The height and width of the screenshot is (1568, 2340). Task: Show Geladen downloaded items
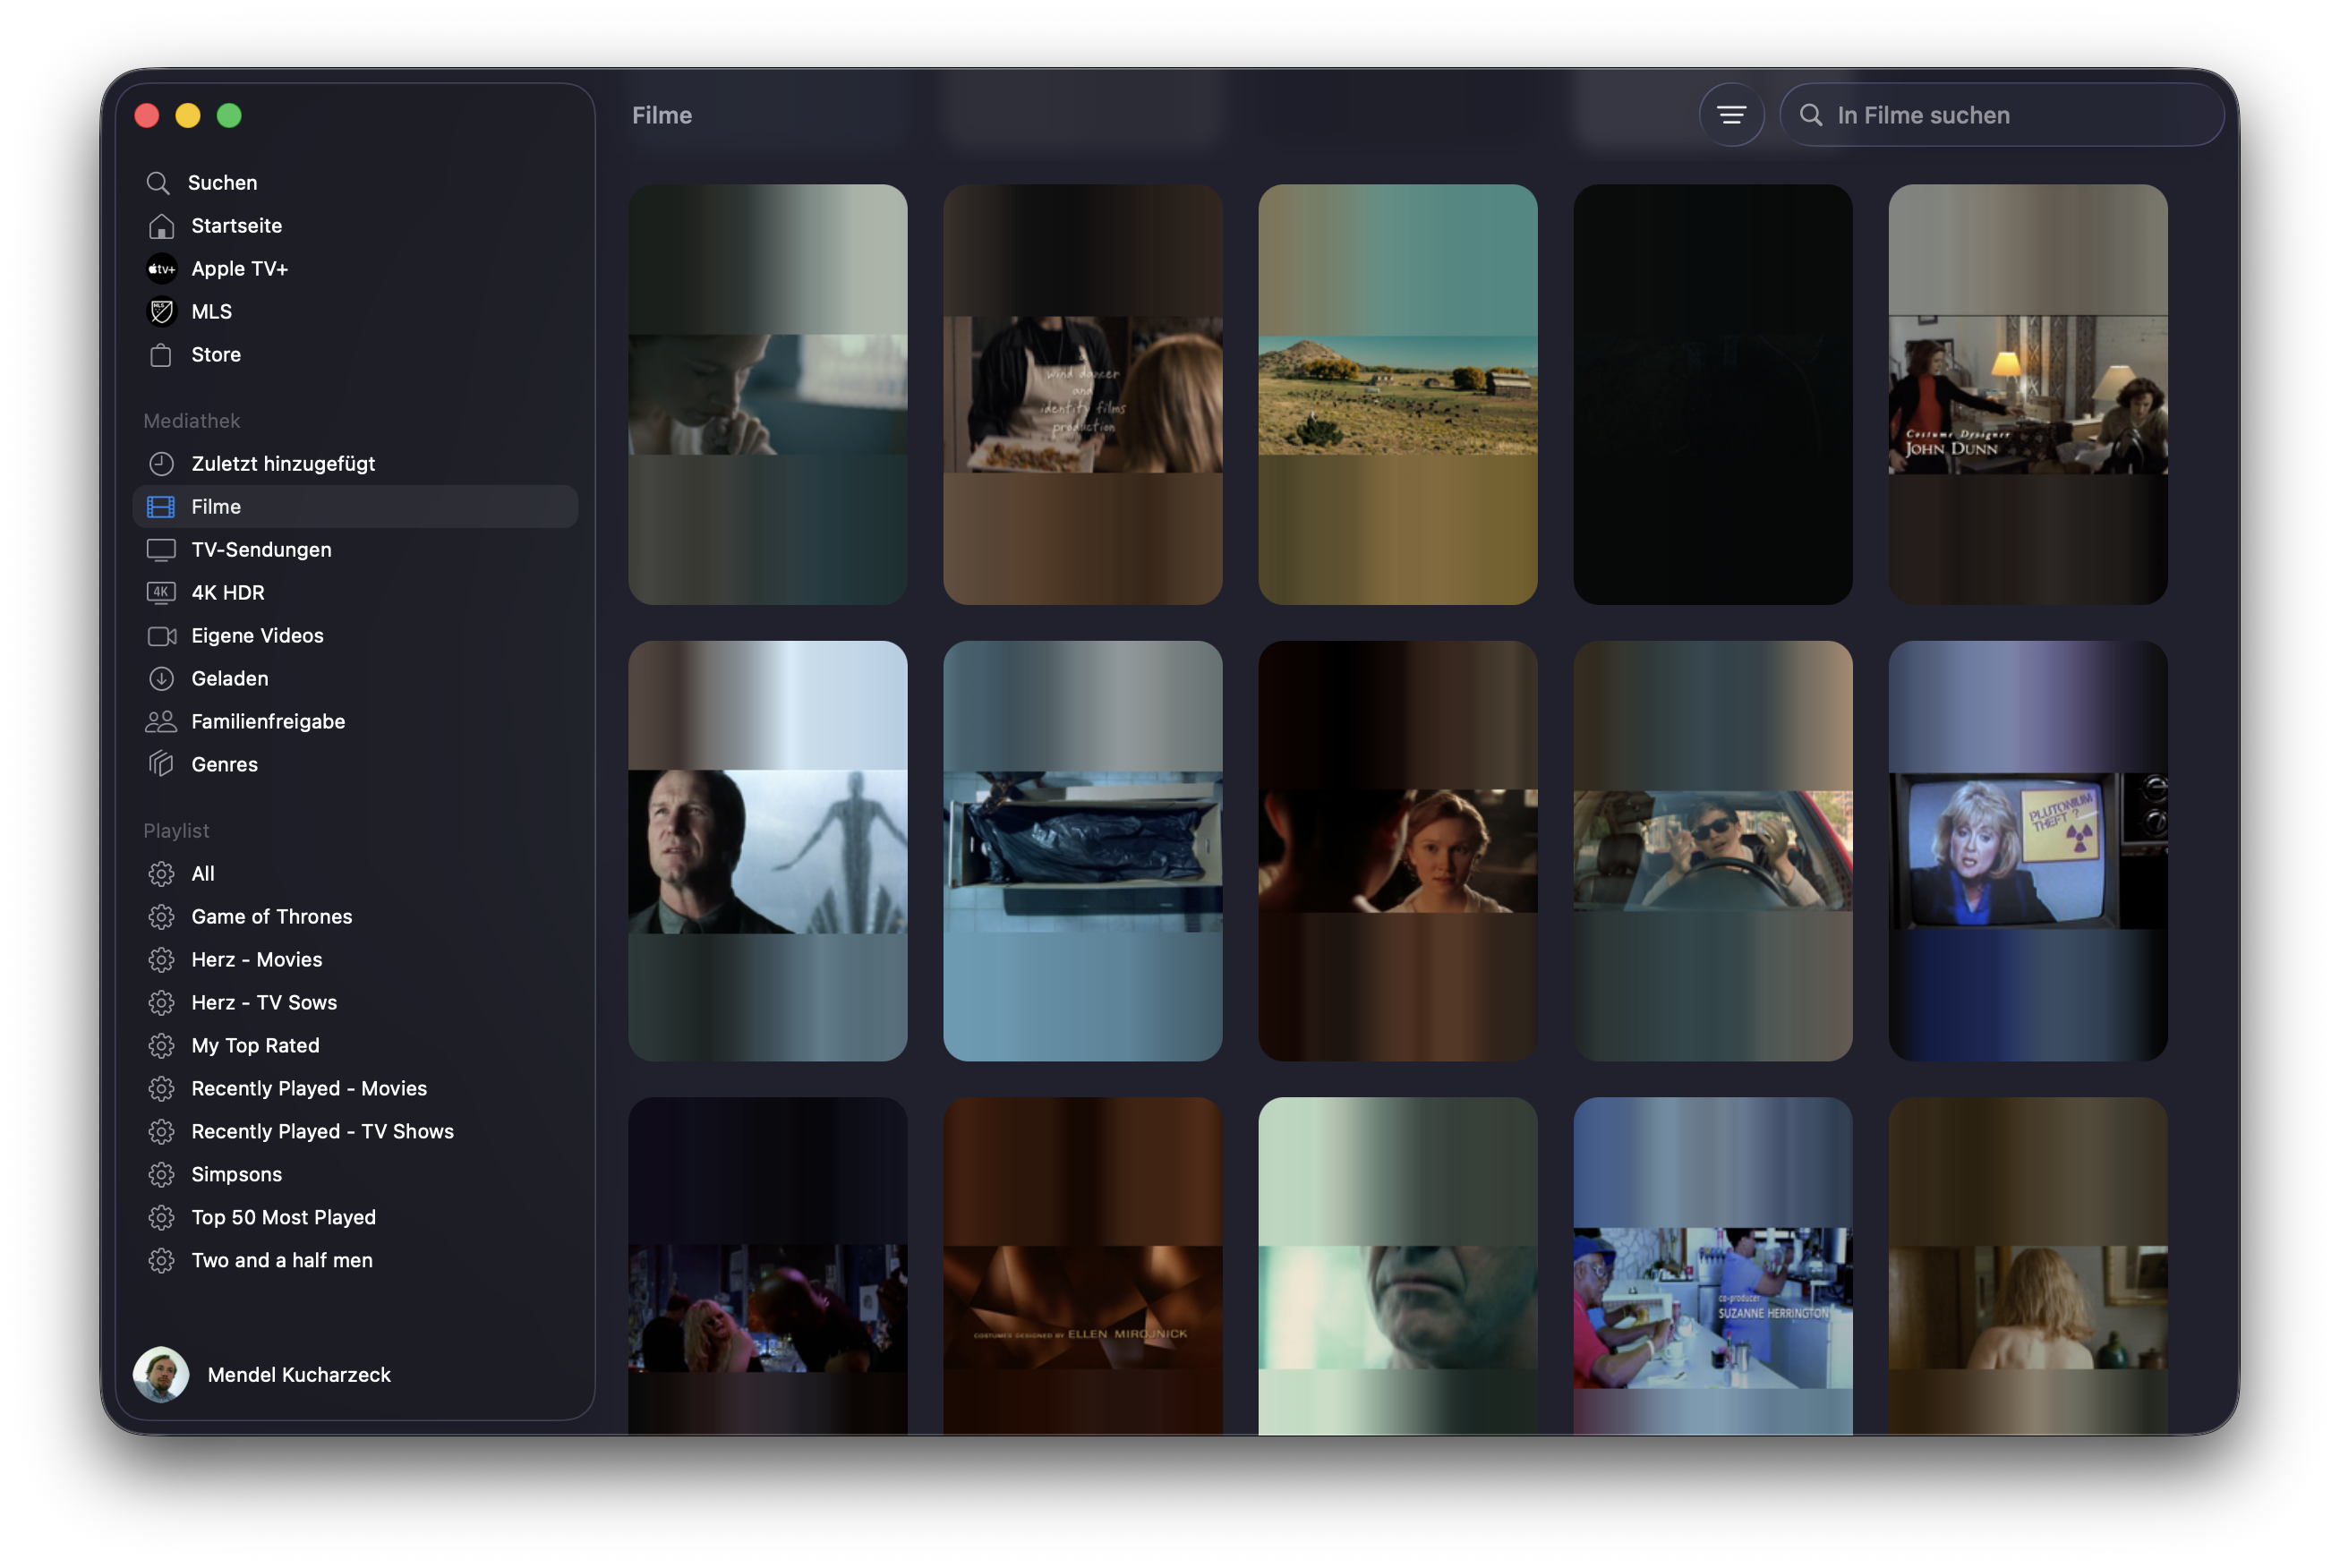pyautogui.click(x=355, y=679)
